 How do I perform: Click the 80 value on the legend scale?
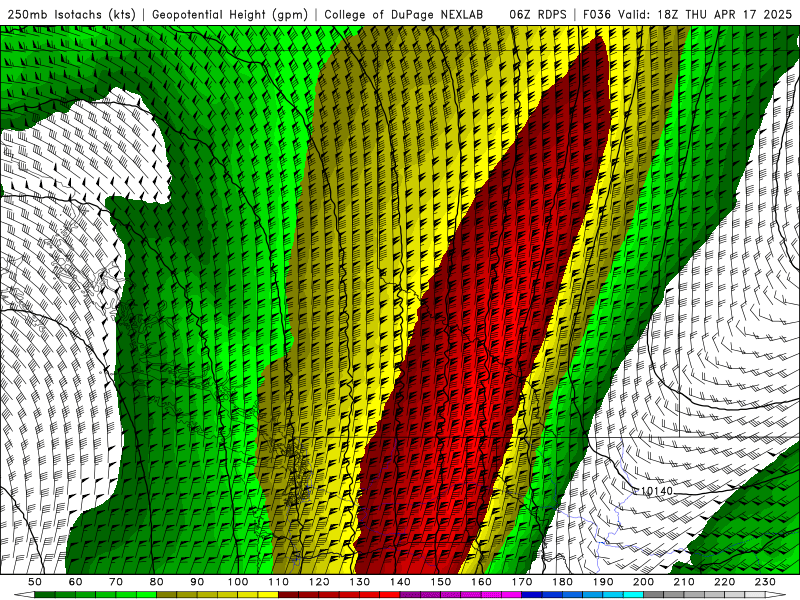[156, 582]
